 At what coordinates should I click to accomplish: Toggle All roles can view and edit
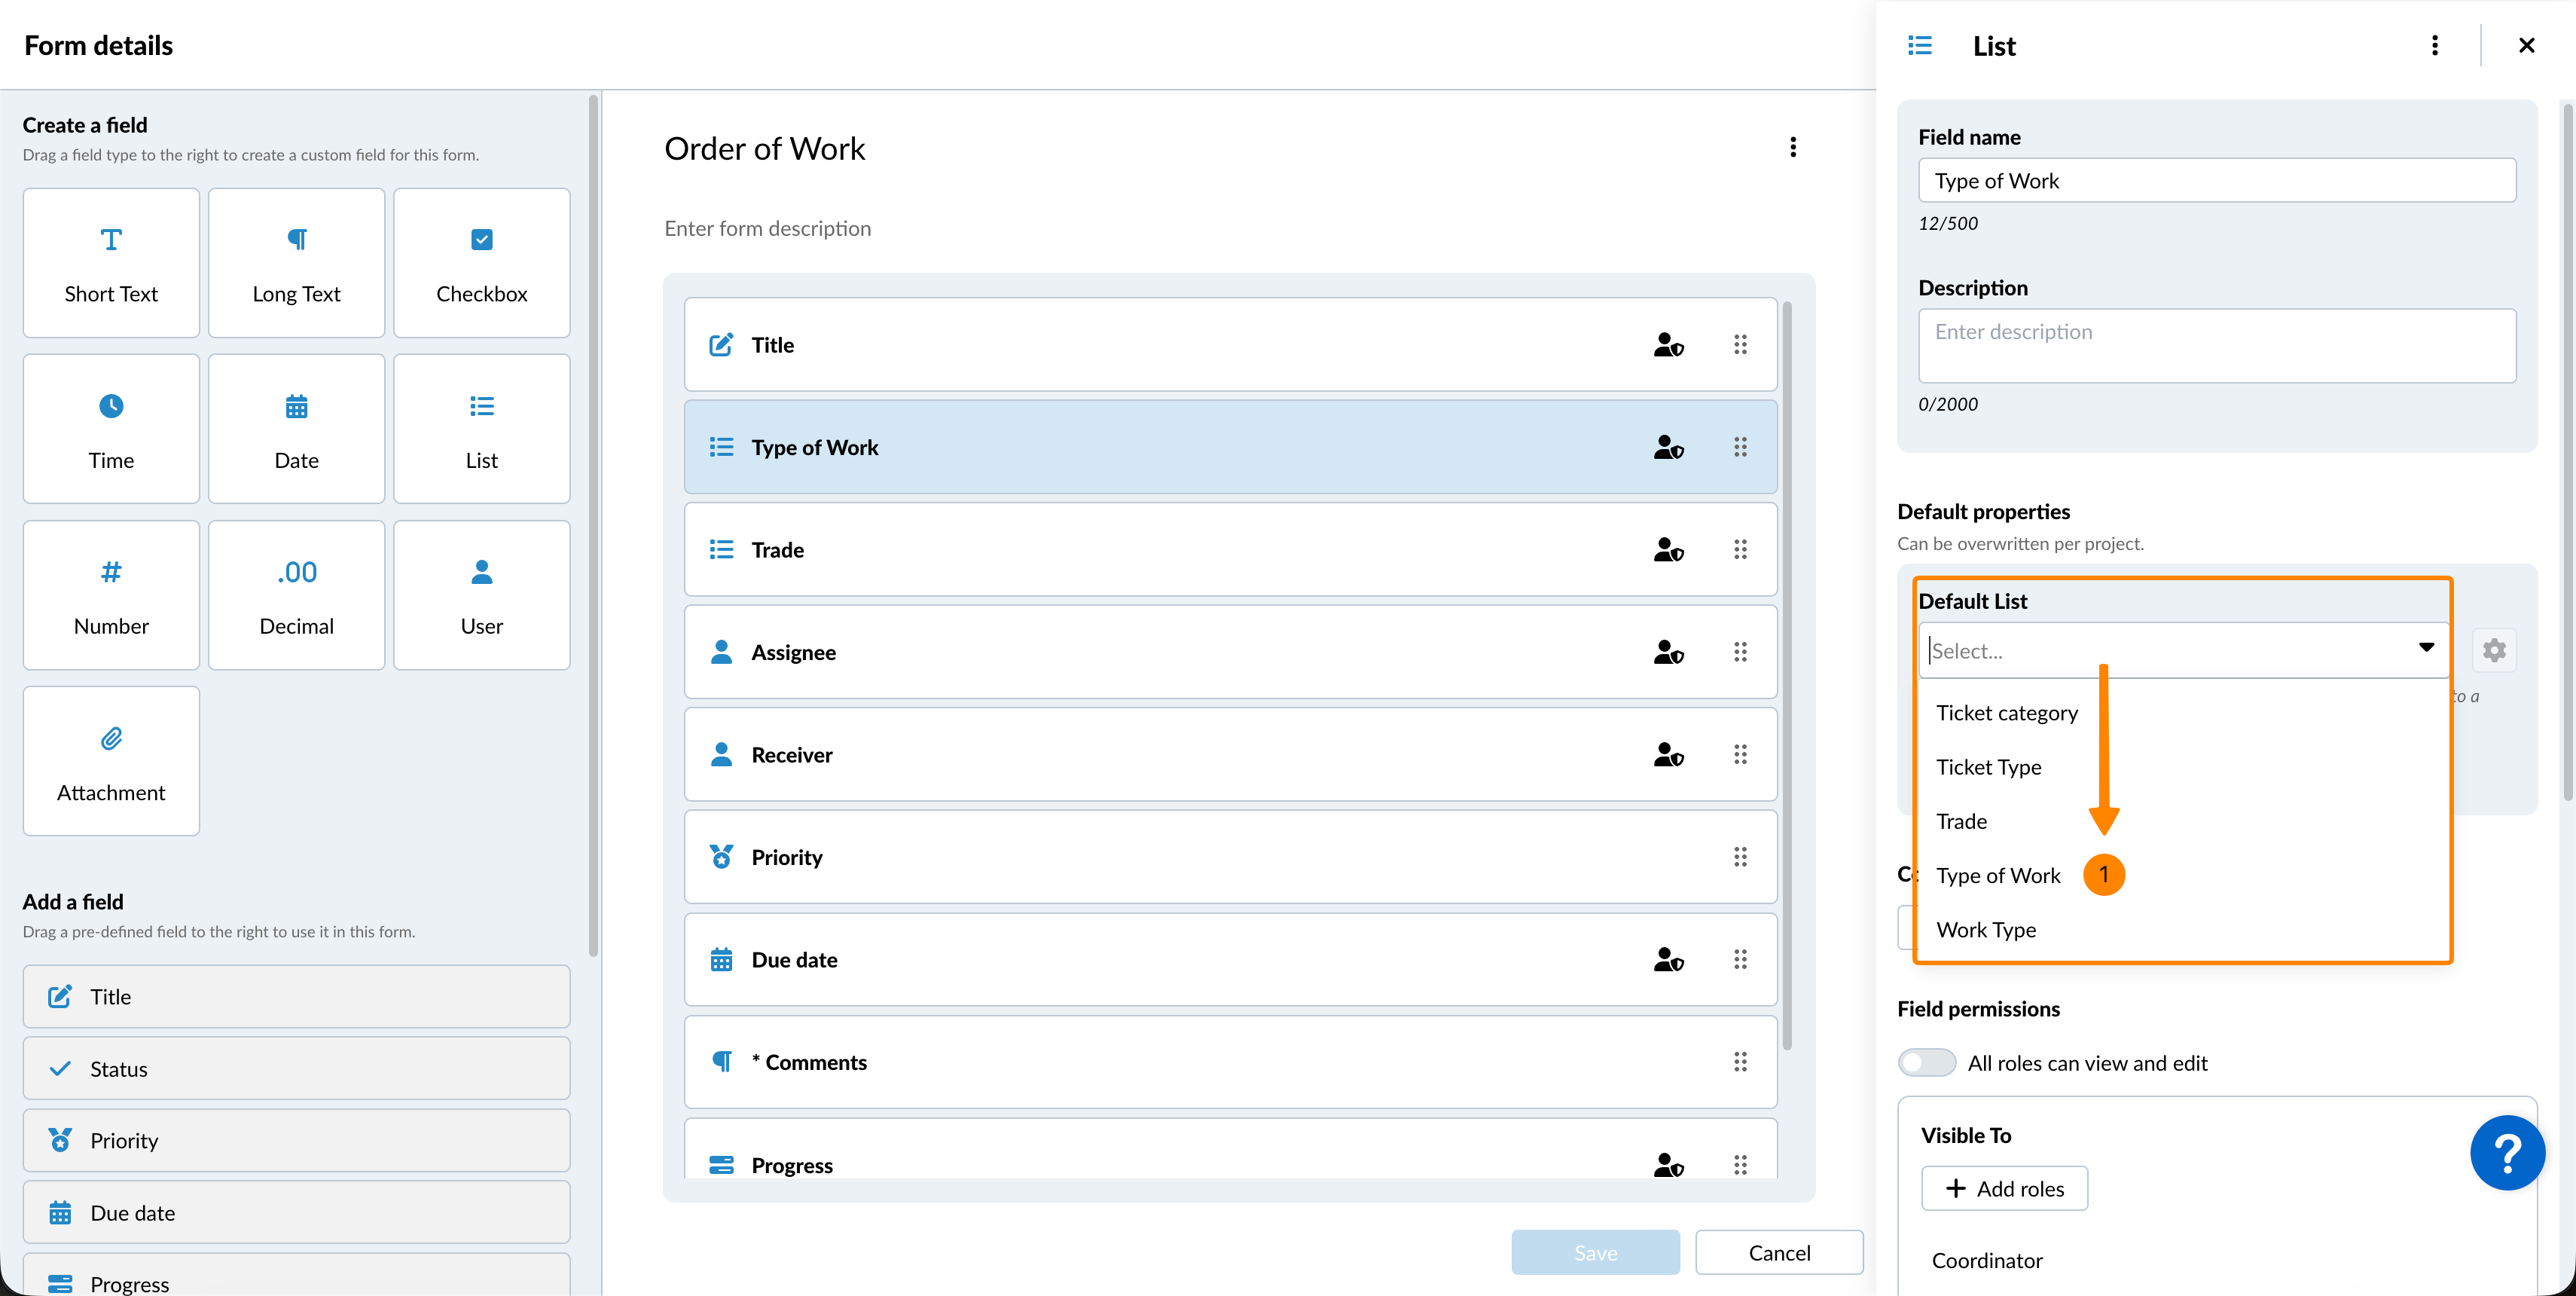point(1926,1063)
